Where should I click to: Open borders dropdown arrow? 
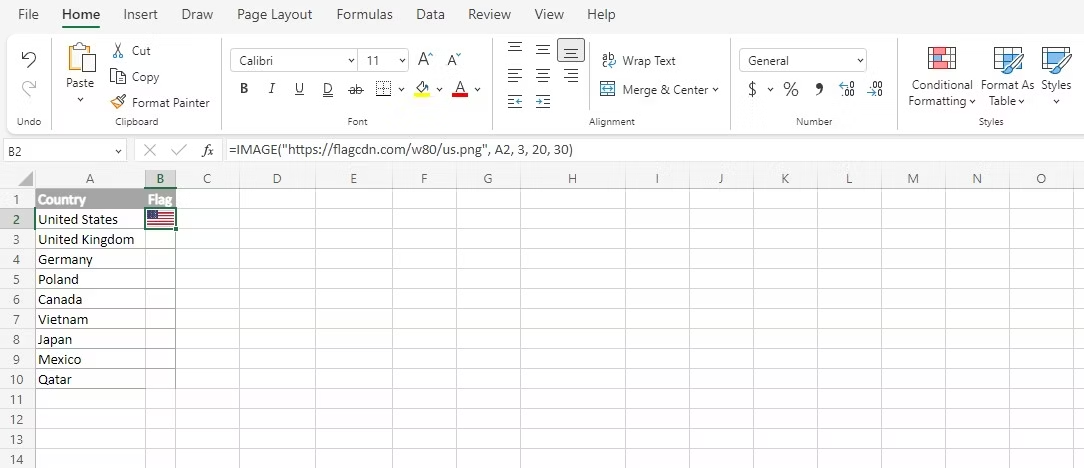tap(401, 89)
